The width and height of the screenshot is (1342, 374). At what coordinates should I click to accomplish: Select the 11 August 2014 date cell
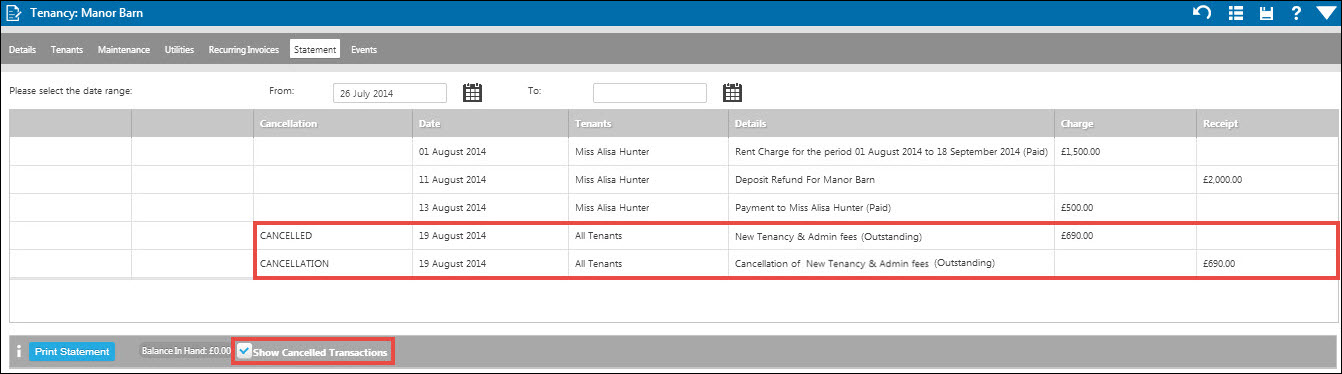coord(491,180)
